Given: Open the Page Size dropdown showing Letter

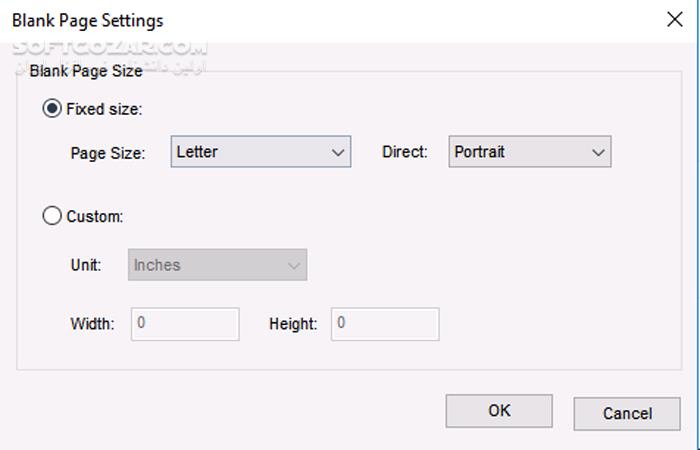Looking at the screenshot, I should [x=261, y=152].
